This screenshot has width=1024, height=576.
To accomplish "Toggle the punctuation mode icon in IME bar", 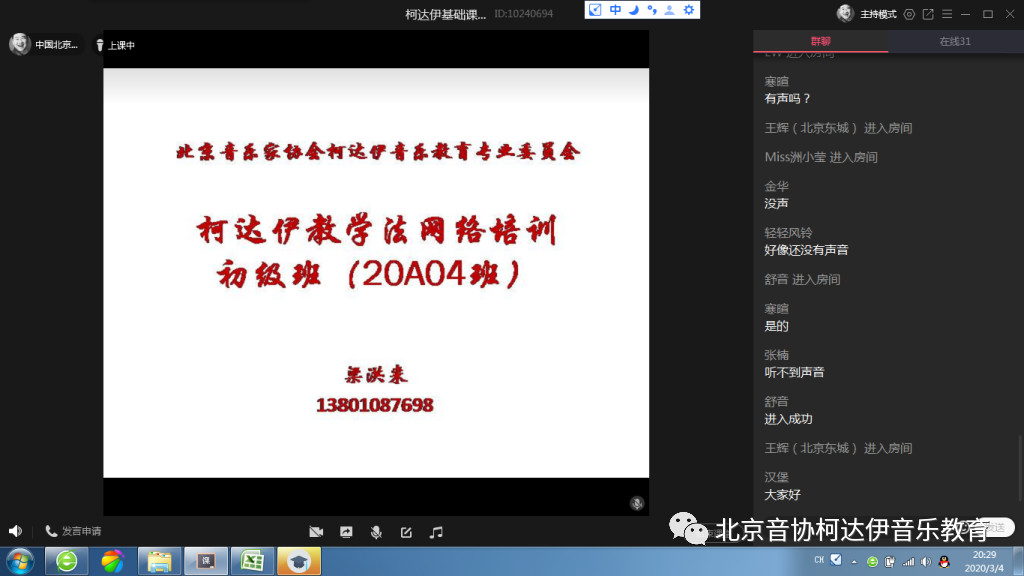I will (x=652, y=10).
